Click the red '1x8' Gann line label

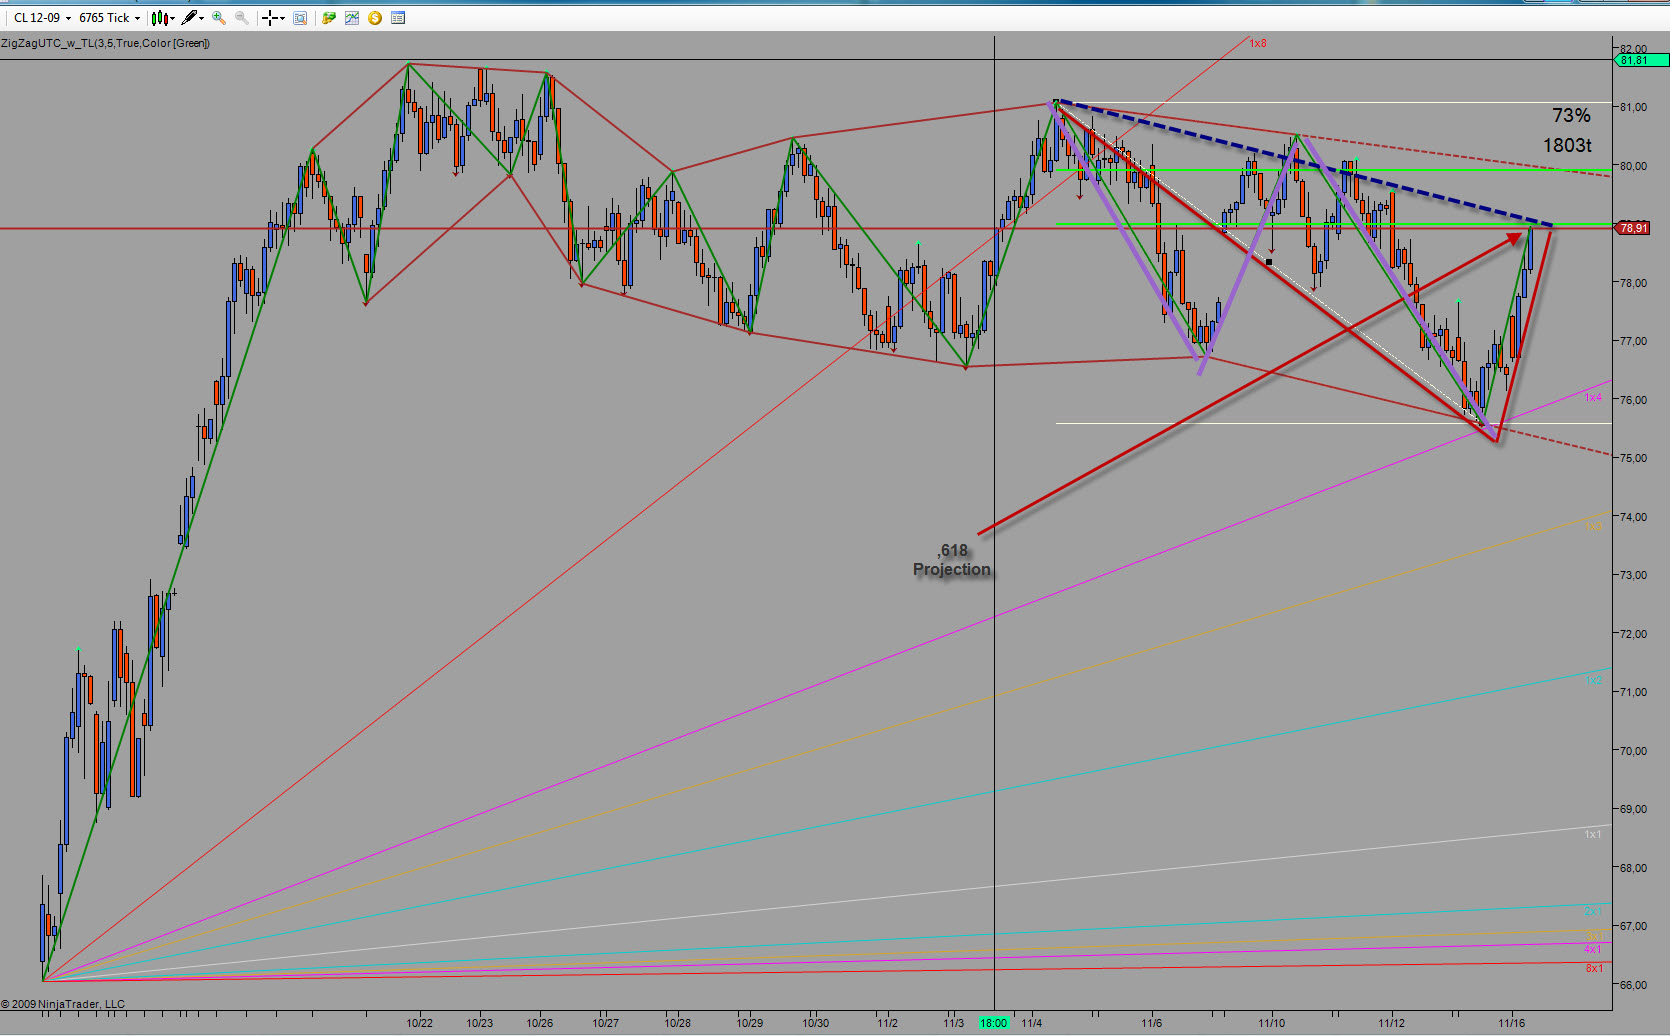(1258, 44)
